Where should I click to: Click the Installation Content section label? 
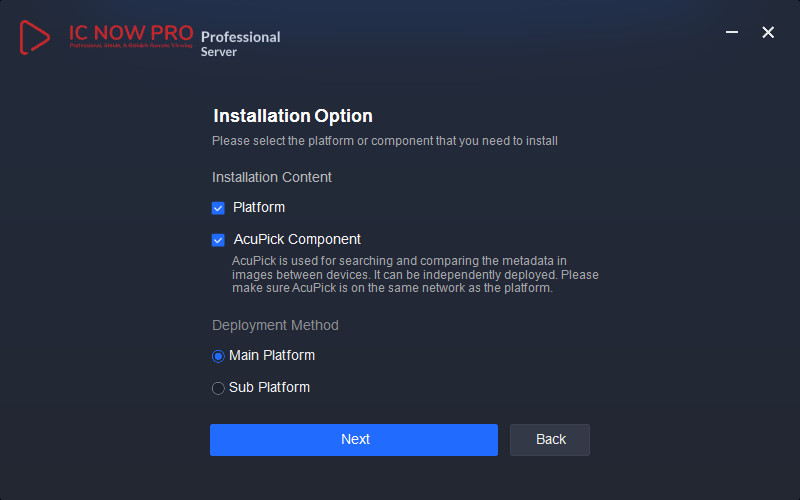(x=272, y=177)
